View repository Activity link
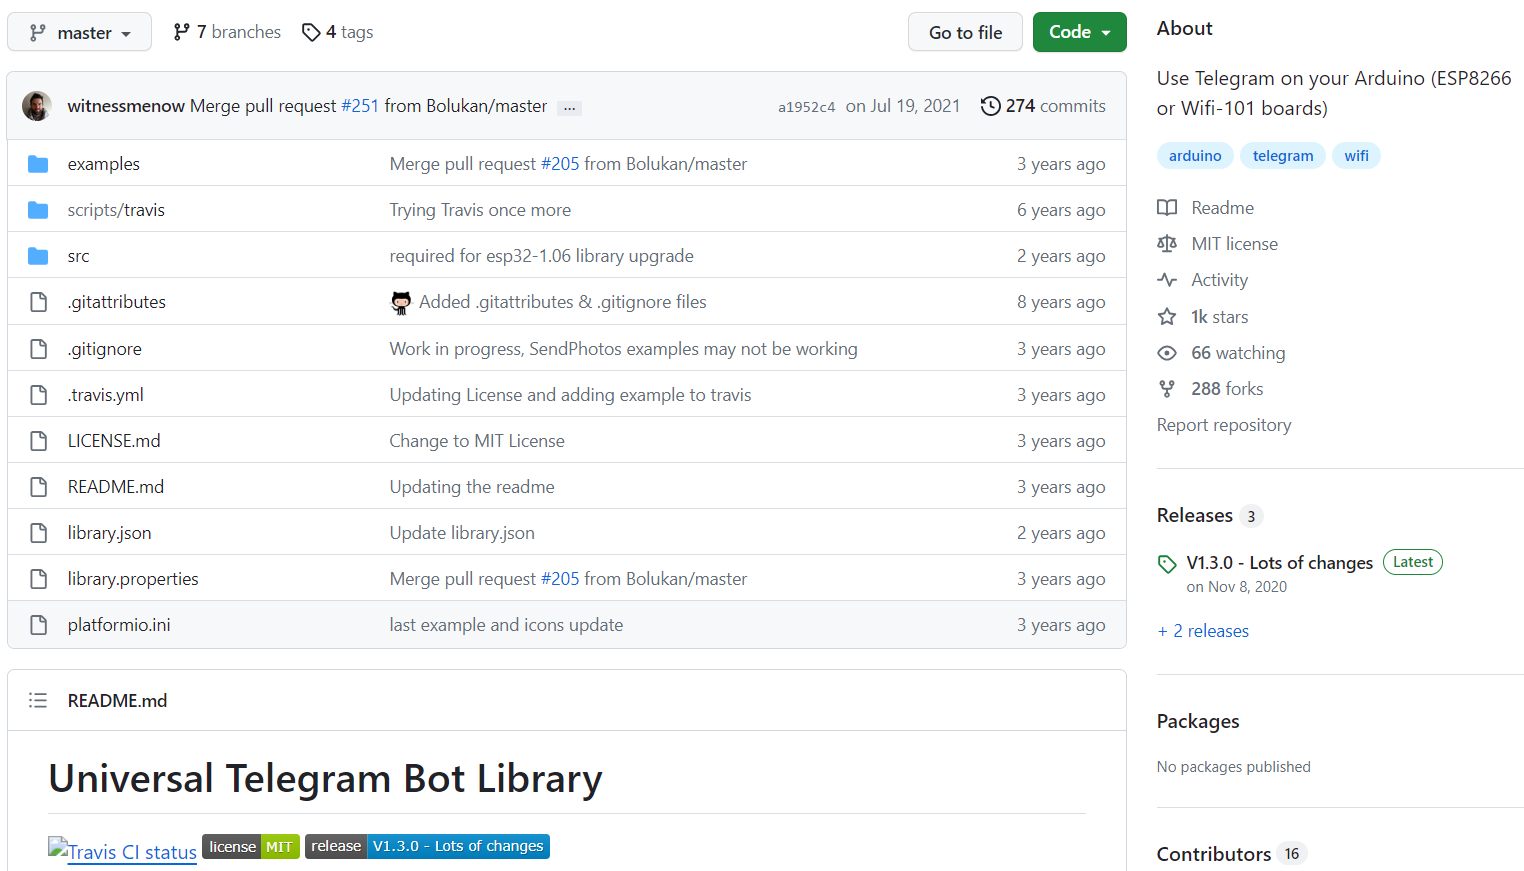Viewport: 1524px width, 871px height. click(x=1219, y=280)
